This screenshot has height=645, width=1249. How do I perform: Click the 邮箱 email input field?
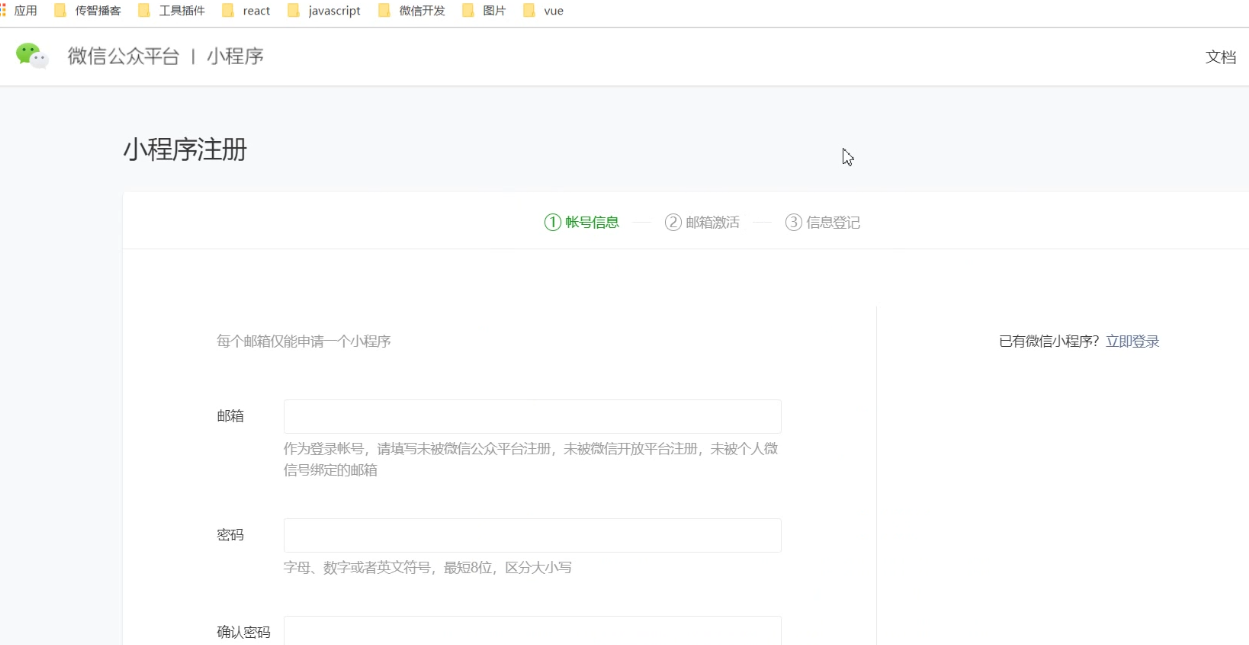pyautogui.click(x=531, y=416)
